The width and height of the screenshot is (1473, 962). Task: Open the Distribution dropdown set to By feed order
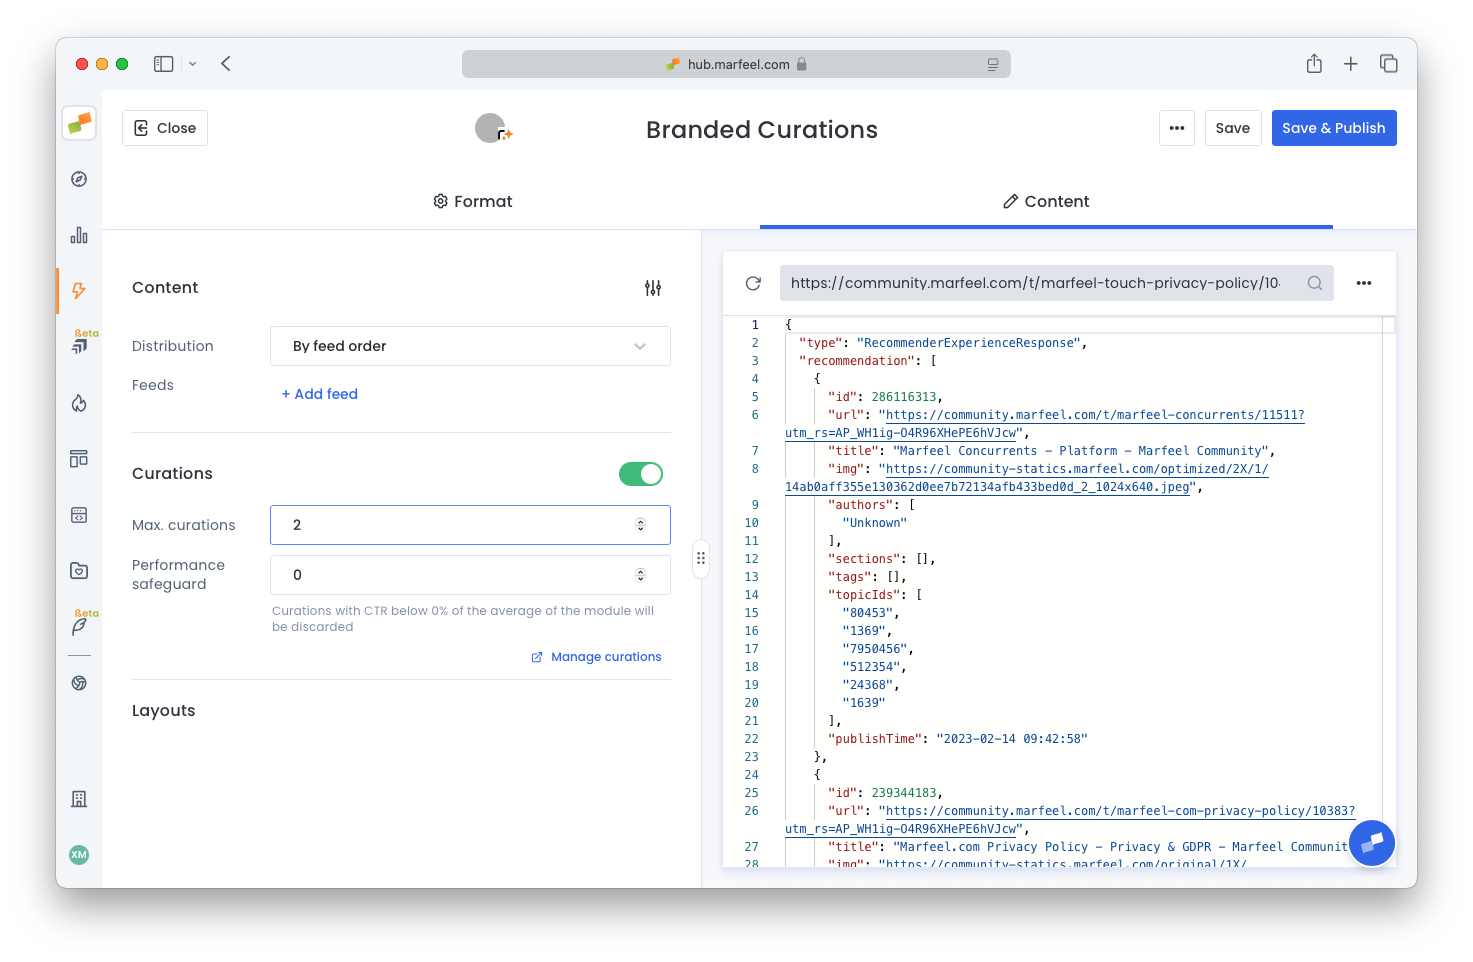(x=469, y=346)
